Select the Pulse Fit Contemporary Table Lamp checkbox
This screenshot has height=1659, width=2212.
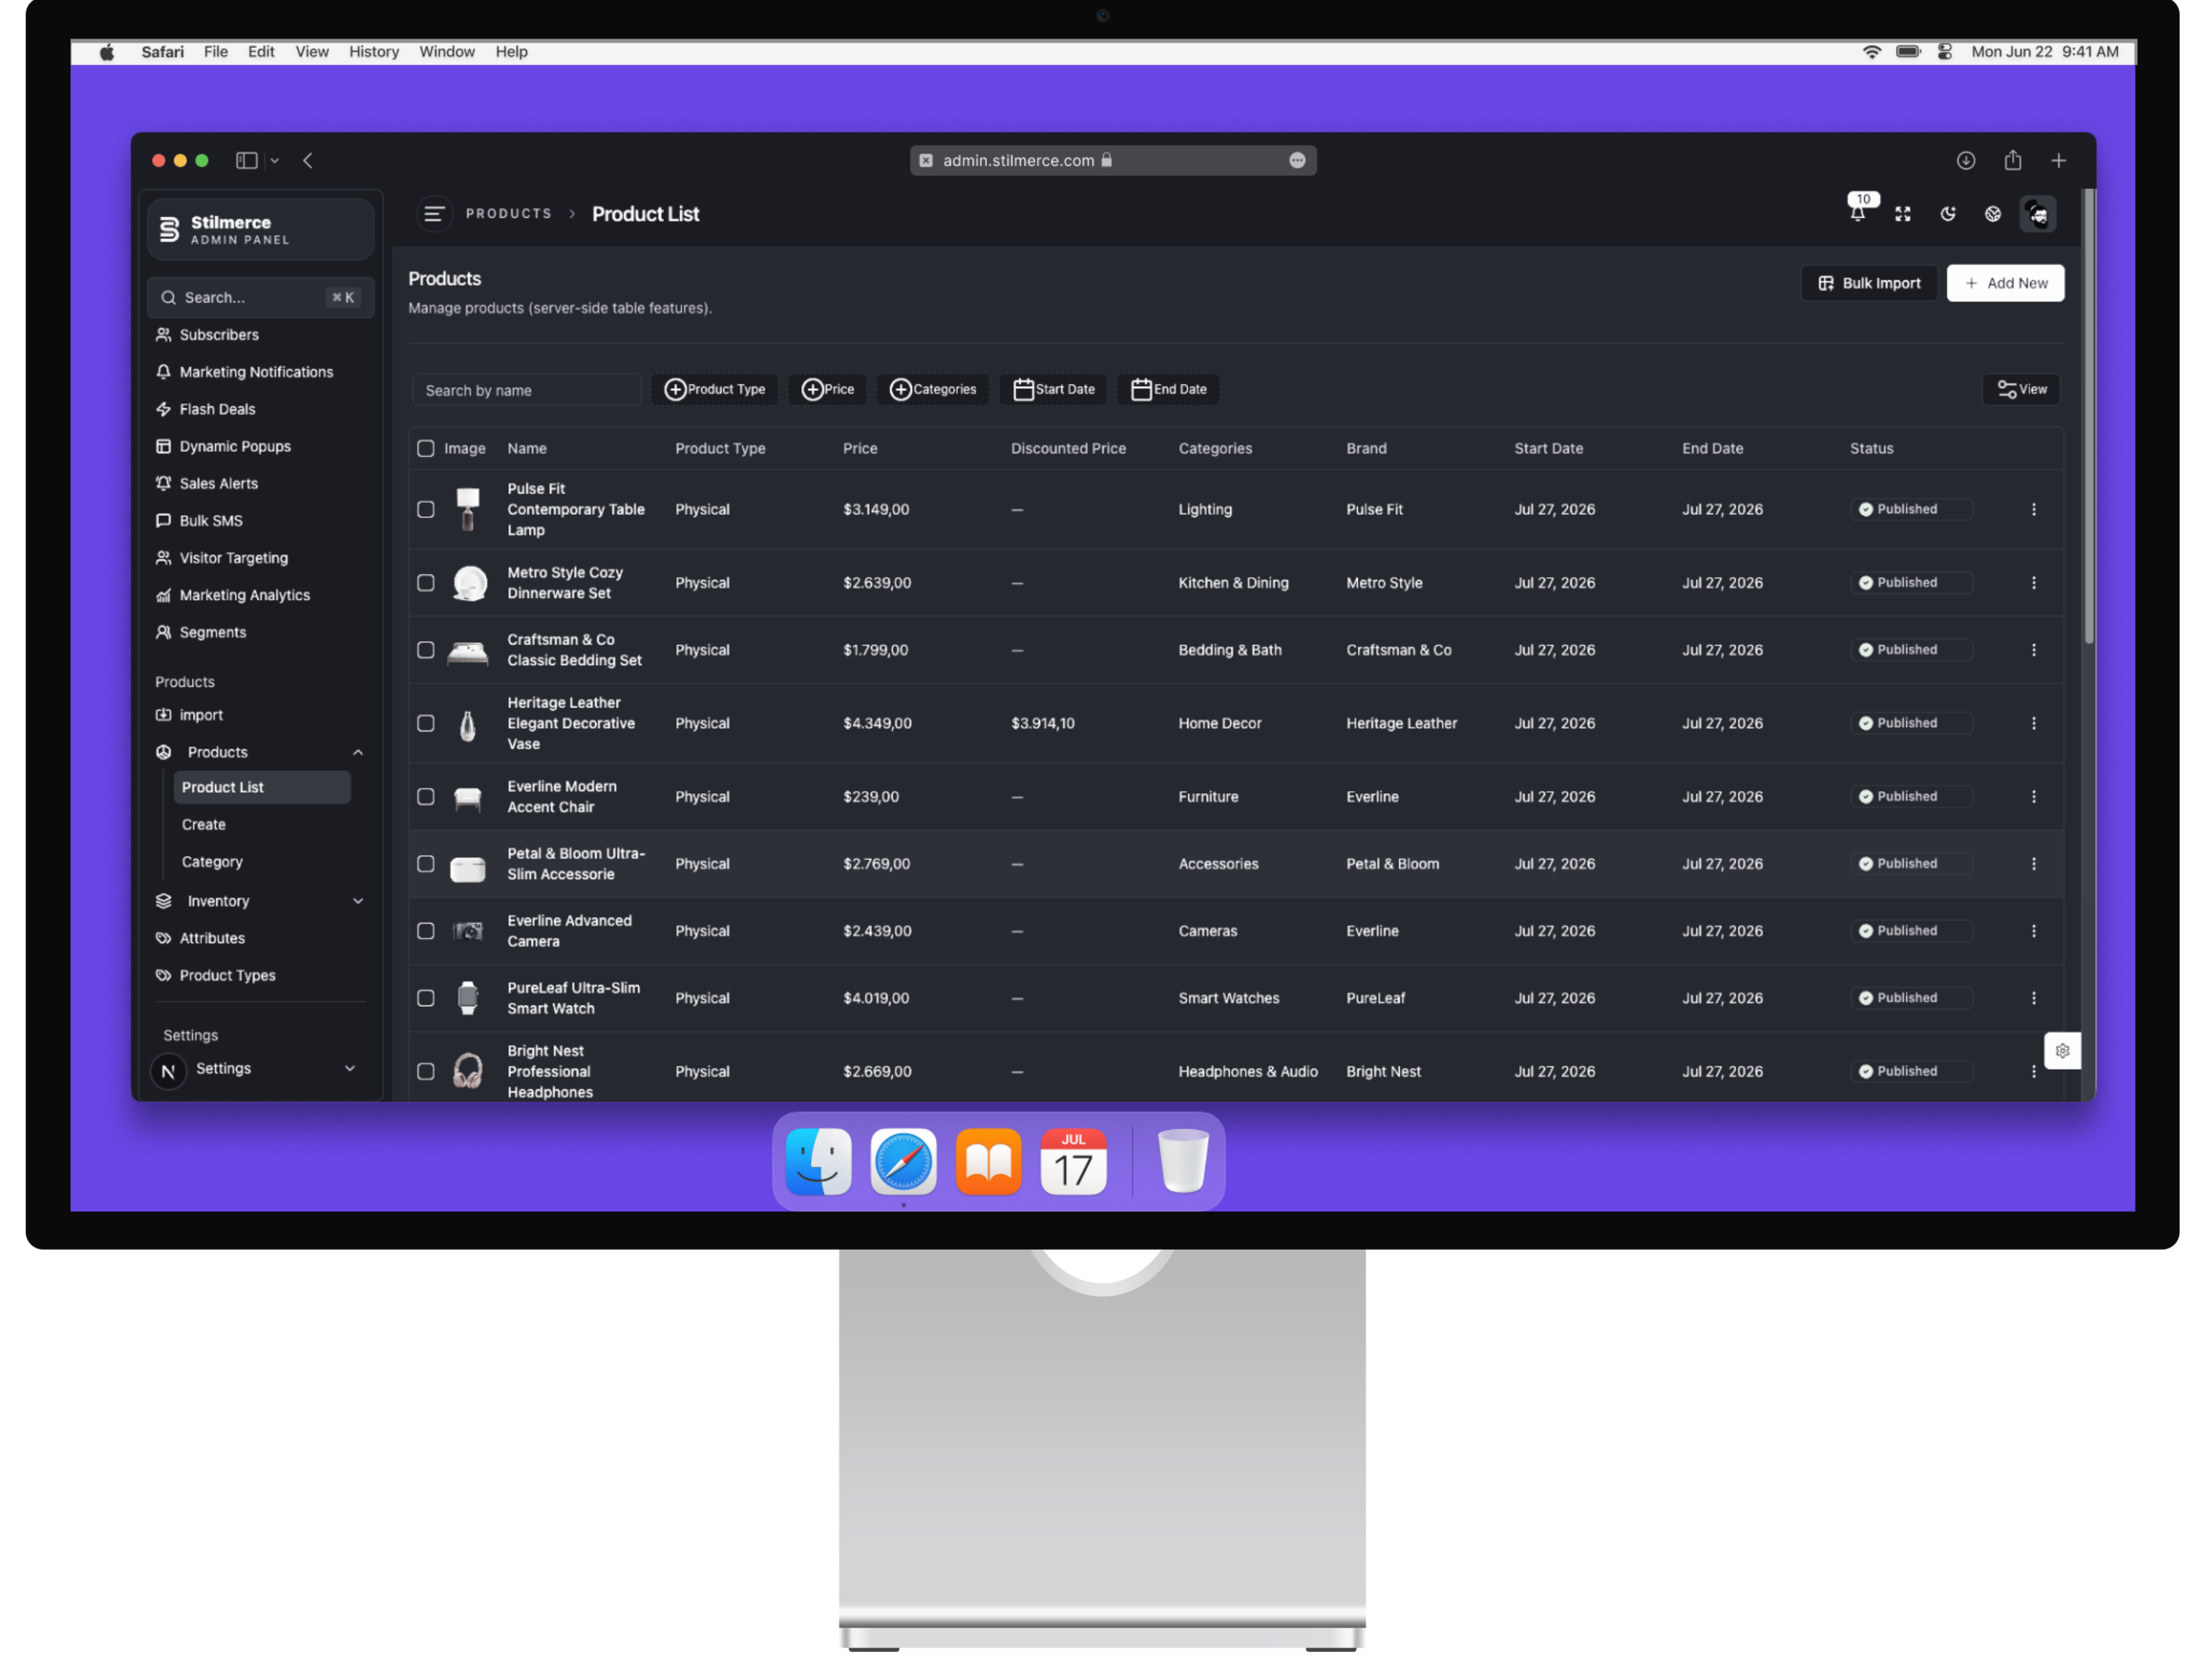point(426,510)
